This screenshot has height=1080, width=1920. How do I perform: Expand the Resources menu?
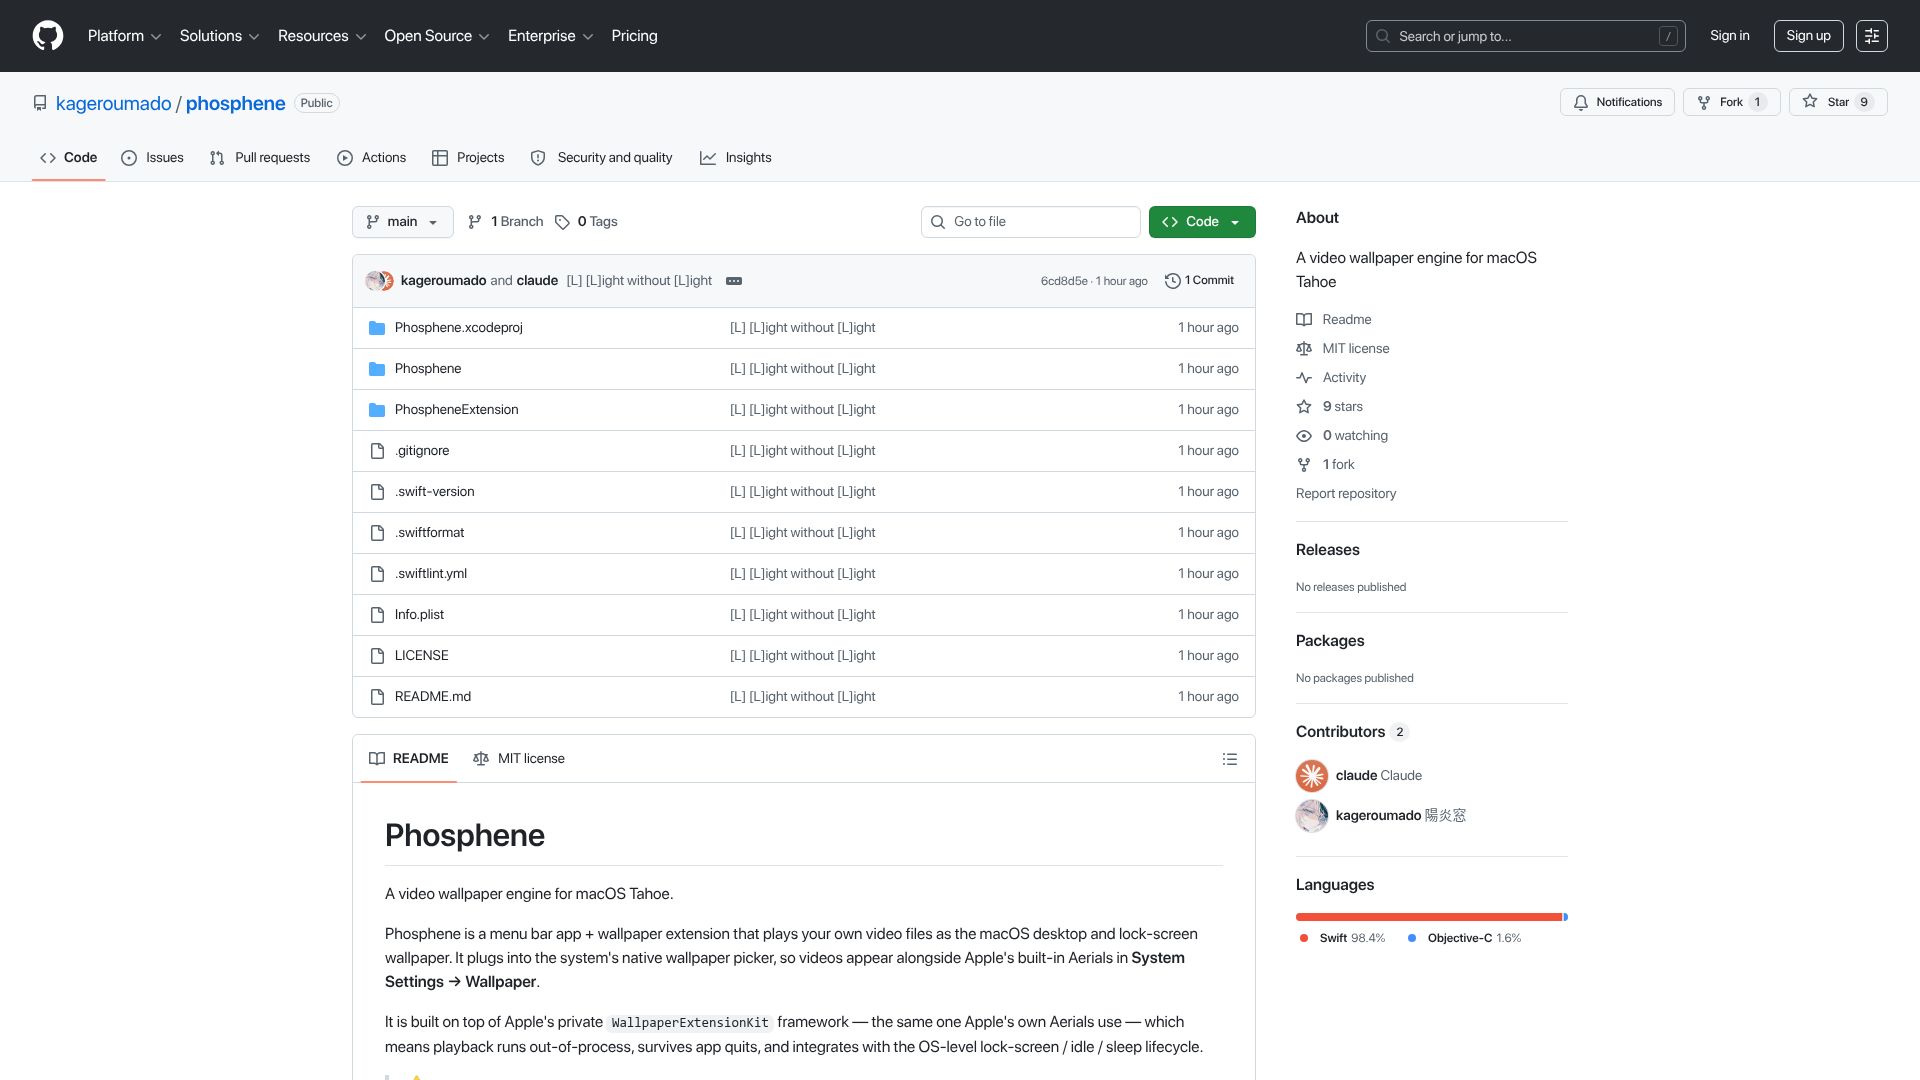(322, 36)
